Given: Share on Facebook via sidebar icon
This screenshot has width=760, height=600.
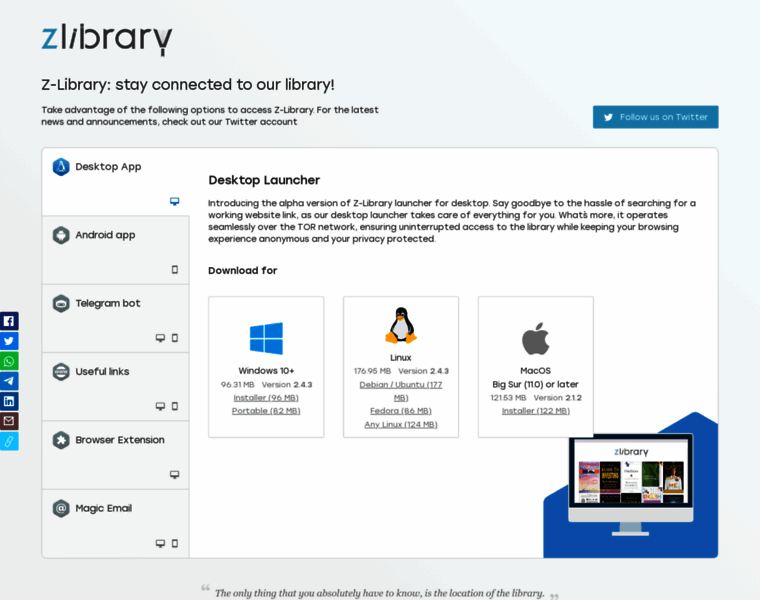Looking at the screenshot, I should [9, 321].
